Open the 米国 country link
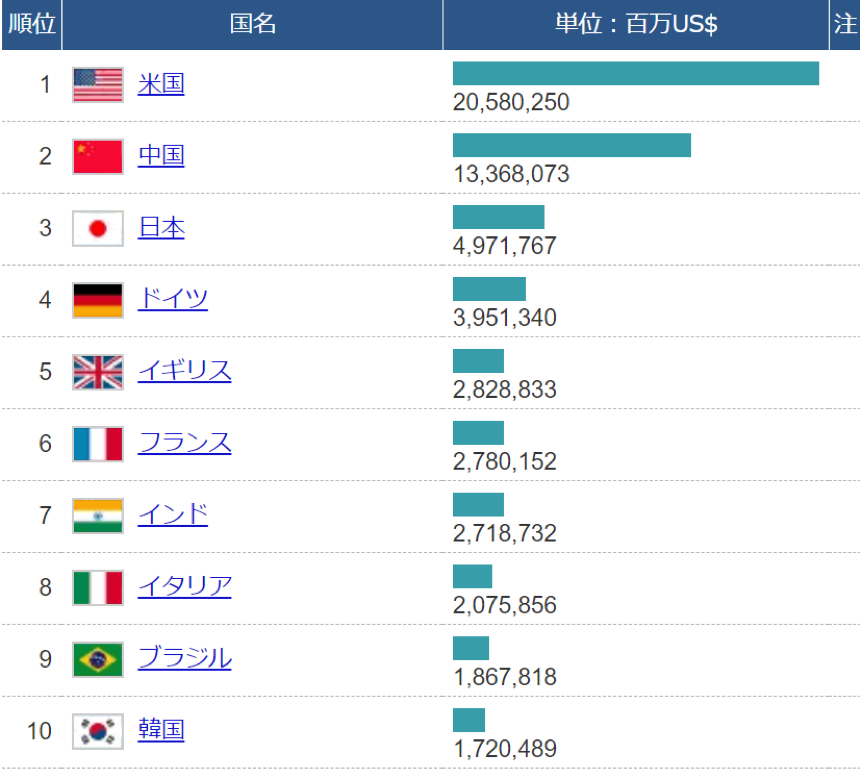The height and width of the screenshot is (777, 860). (161, 84)
